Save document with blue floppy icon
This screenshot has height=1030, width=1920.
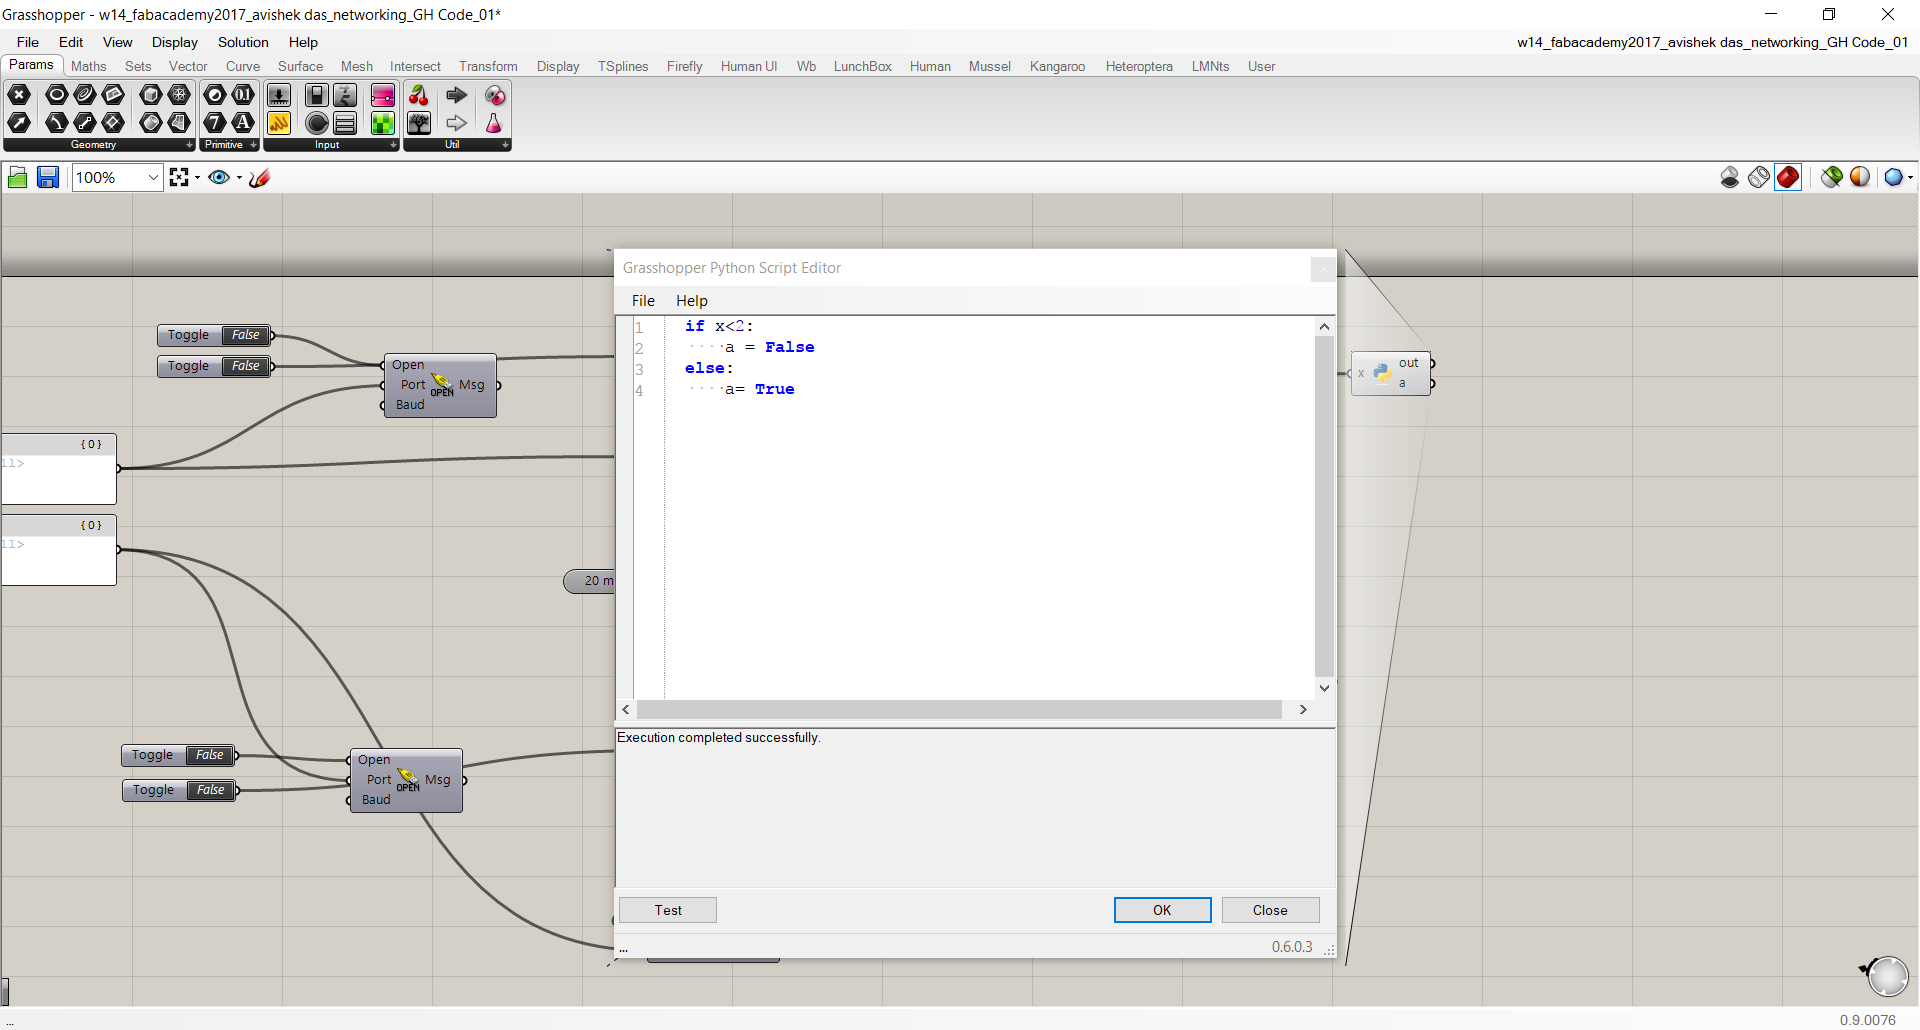tap(48, 178)
